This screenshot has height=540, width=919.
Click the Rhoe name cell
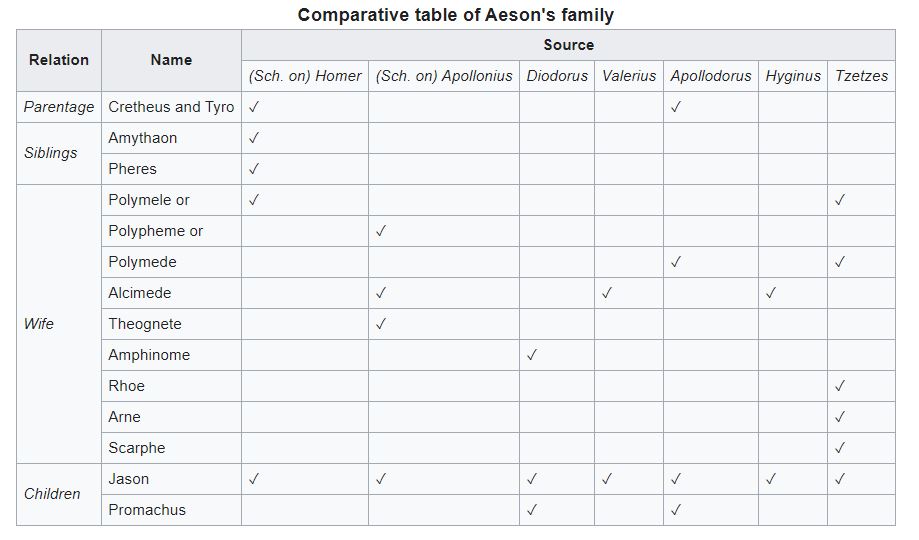click(127, 386)
